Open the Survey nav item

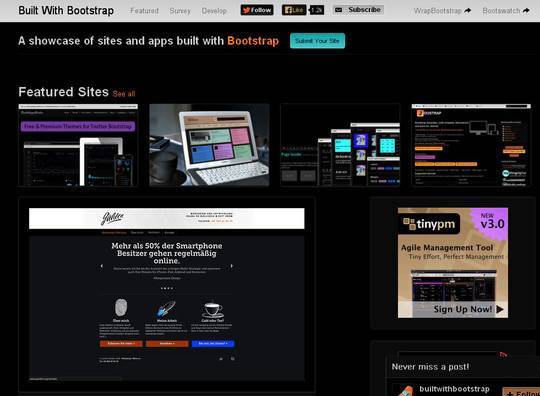pos(180,11)
